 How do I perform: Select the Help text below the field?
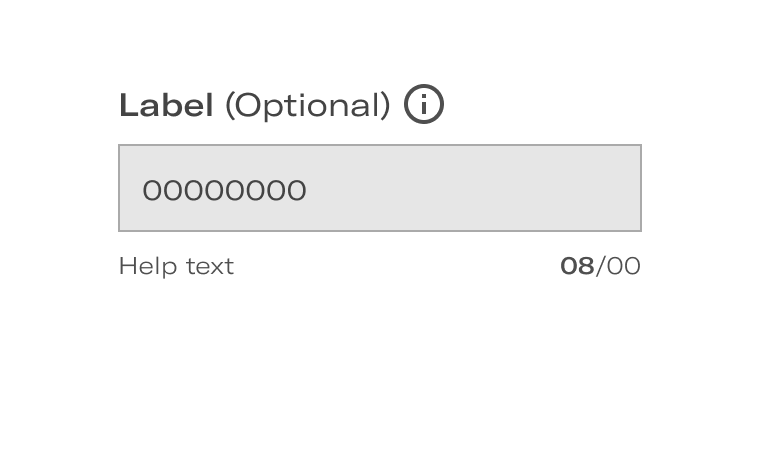point(176,267)
